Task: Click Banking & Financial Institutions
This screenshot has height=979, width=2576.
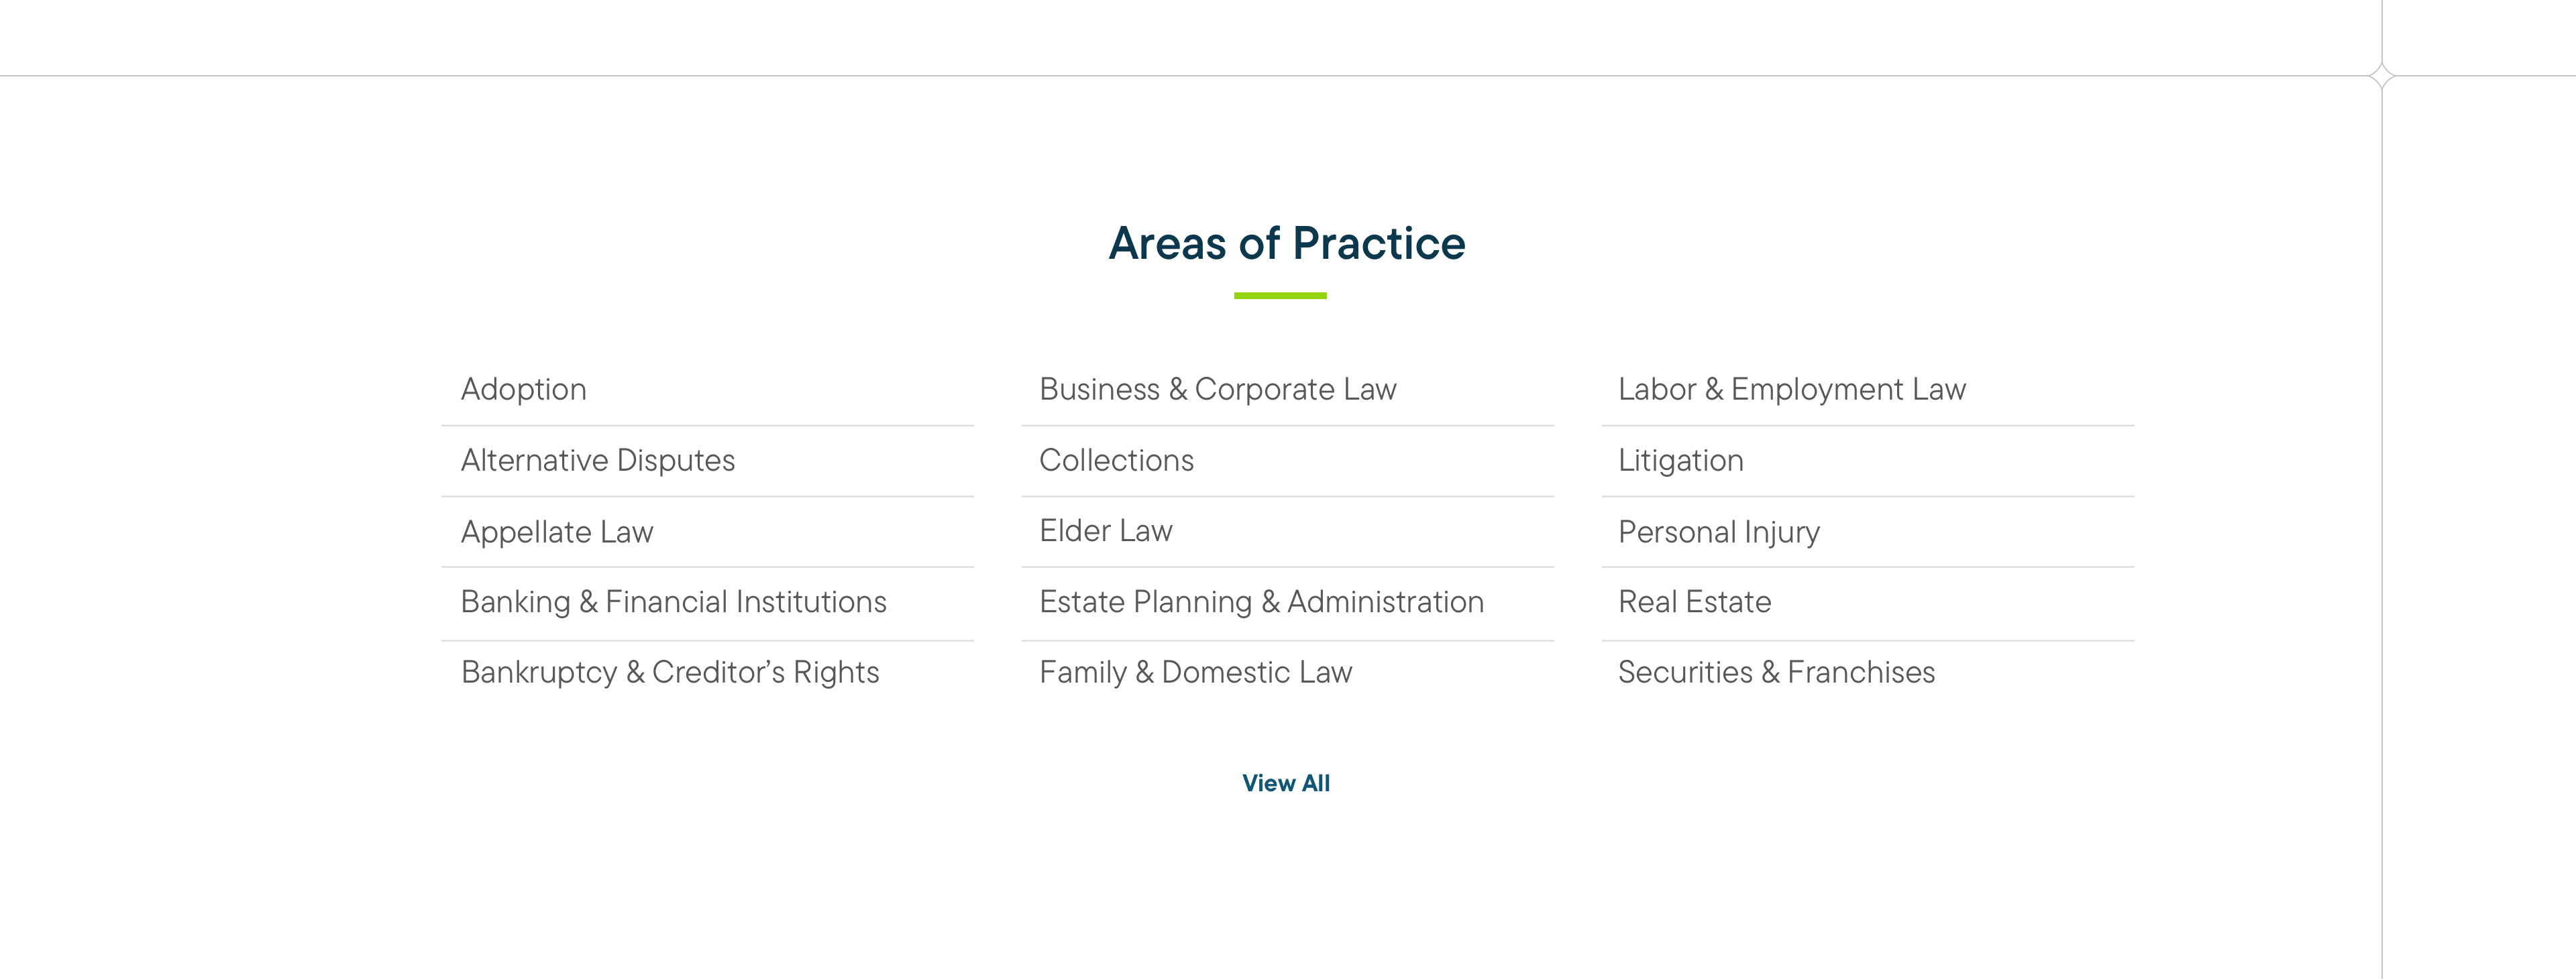Action: click(673, 602)
